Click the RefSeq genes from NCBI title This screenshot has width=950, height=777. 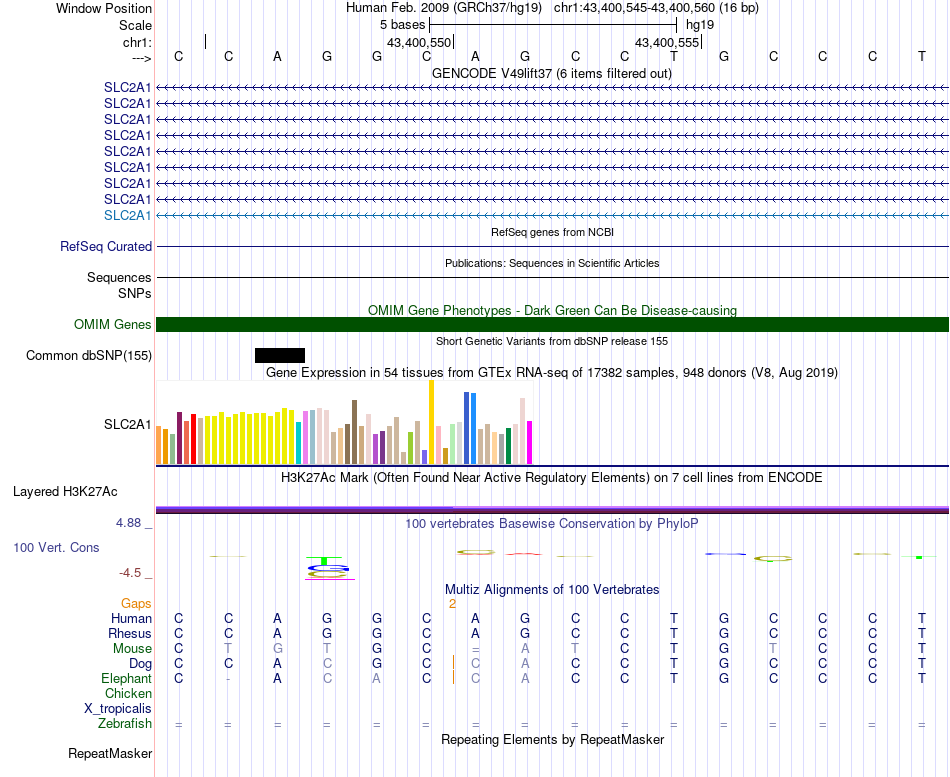(553, 232)
